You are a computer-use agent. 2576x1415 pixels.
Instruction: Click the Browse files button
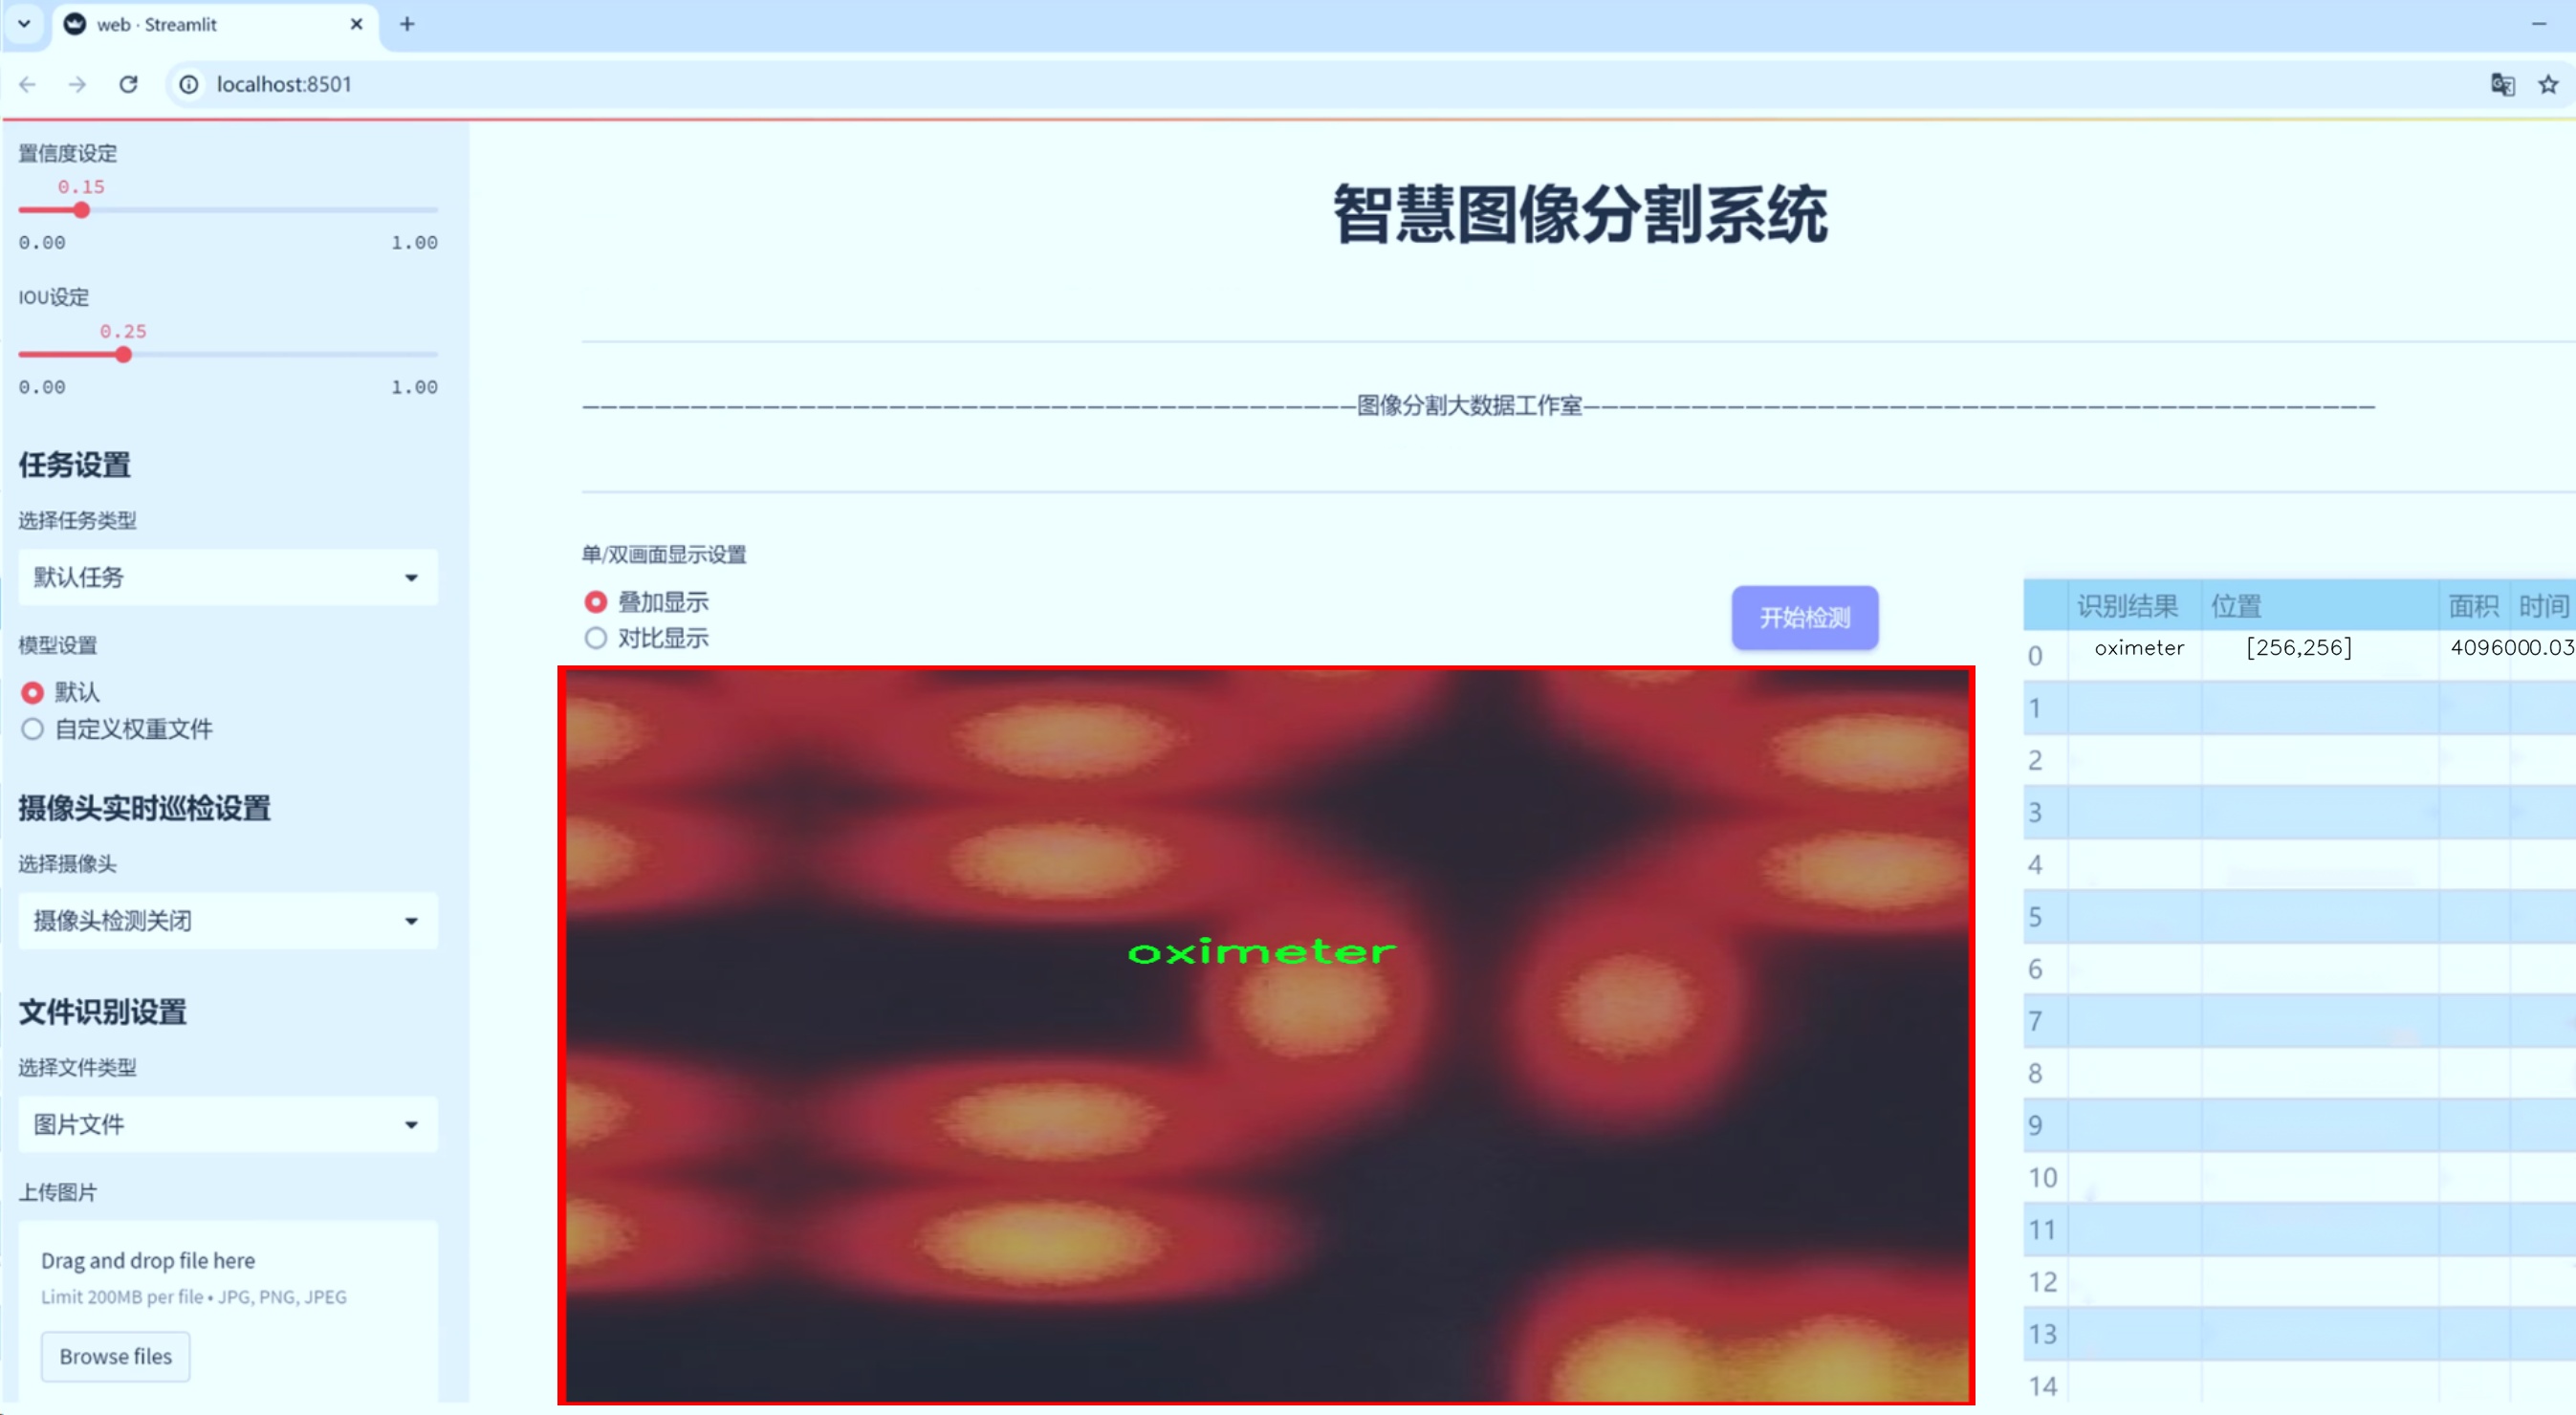click(x=115, y=1356)
